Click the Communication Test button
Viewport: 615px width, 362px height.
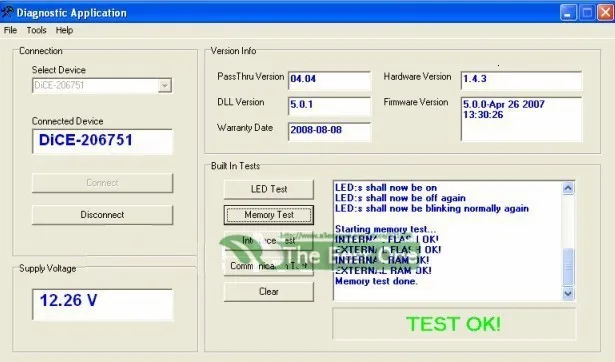click(x=269, y=266)
